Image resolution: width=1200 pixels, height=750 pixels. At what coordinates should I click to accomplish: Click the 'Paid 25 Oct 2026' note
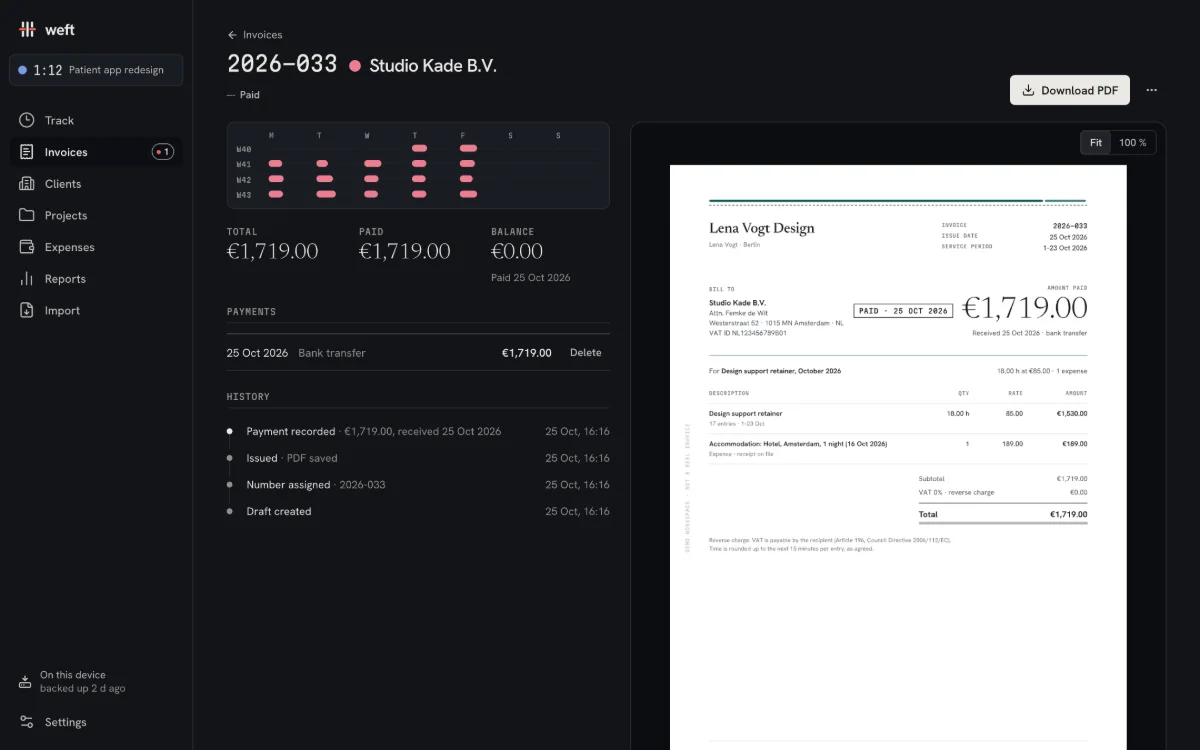[x=531, y=278]
